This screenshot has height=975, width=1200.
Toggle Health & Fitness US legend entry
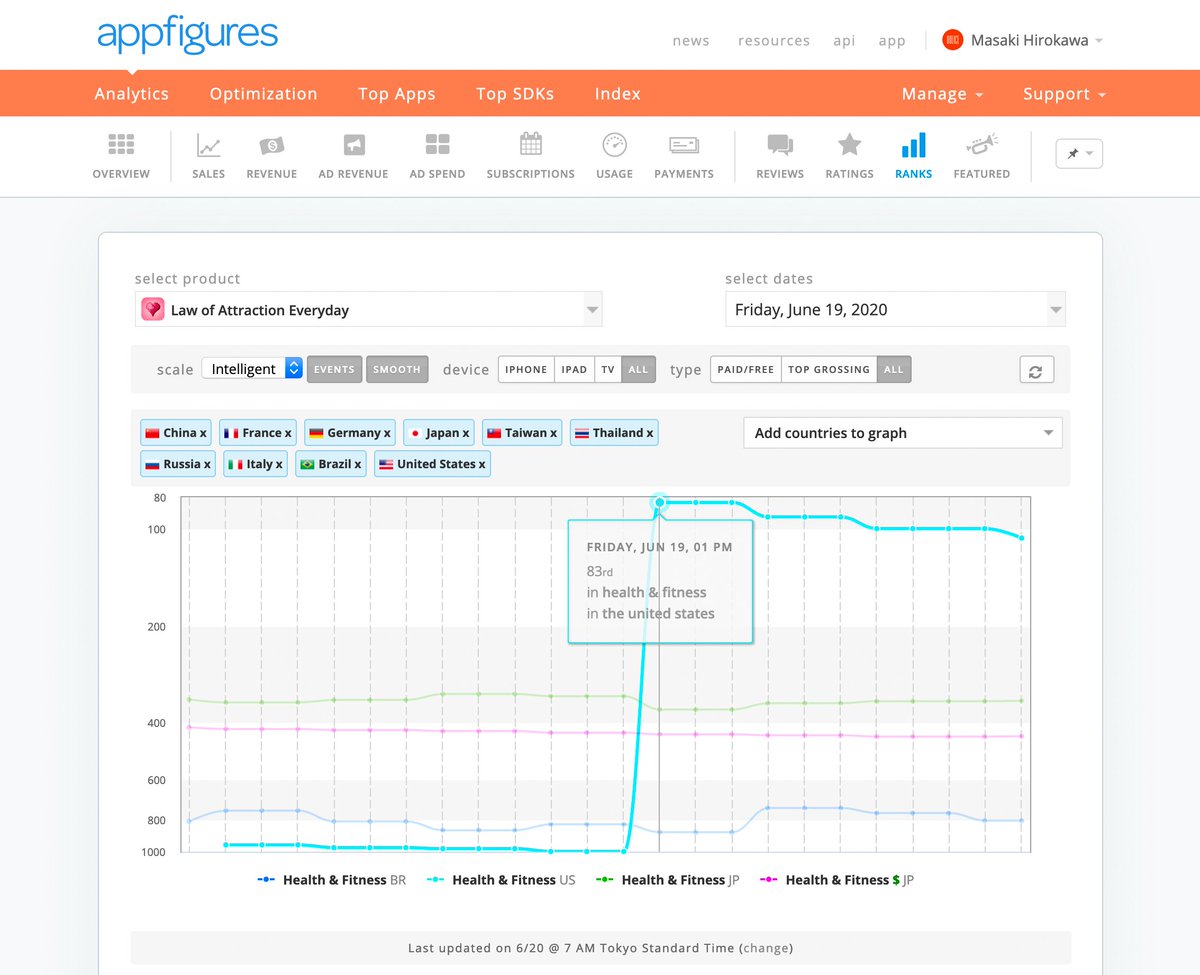(x=501, y=880)
